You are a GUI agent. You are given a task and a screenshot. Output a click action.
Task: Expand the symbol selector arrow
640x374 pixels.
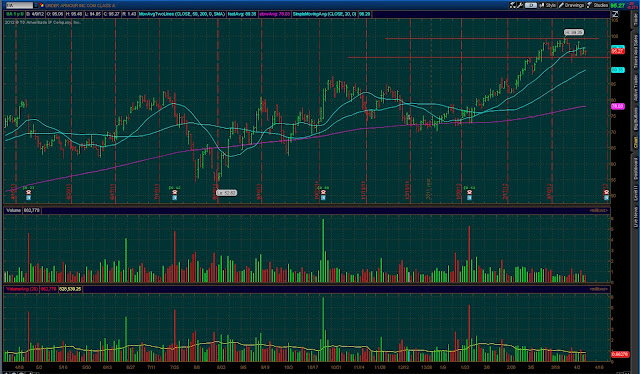click(36, 5)
